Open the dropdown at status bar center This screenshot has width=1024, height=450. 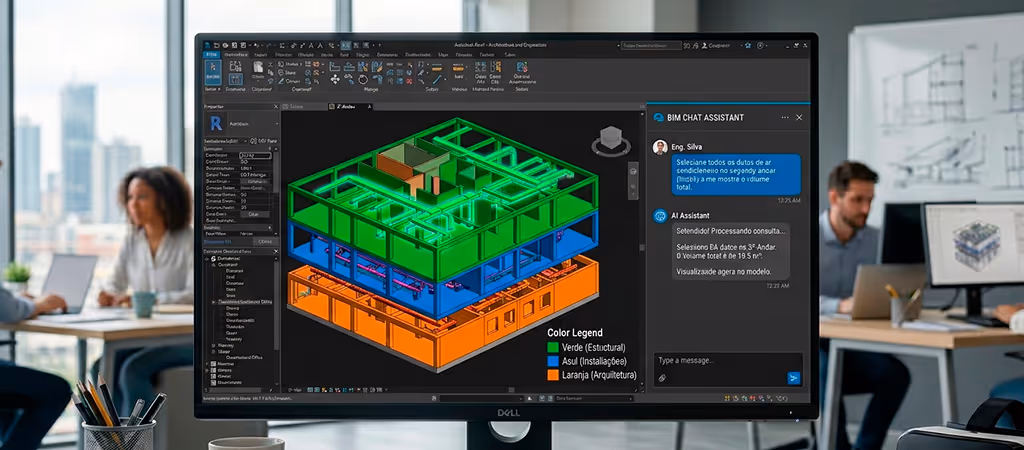pos(481,398)
